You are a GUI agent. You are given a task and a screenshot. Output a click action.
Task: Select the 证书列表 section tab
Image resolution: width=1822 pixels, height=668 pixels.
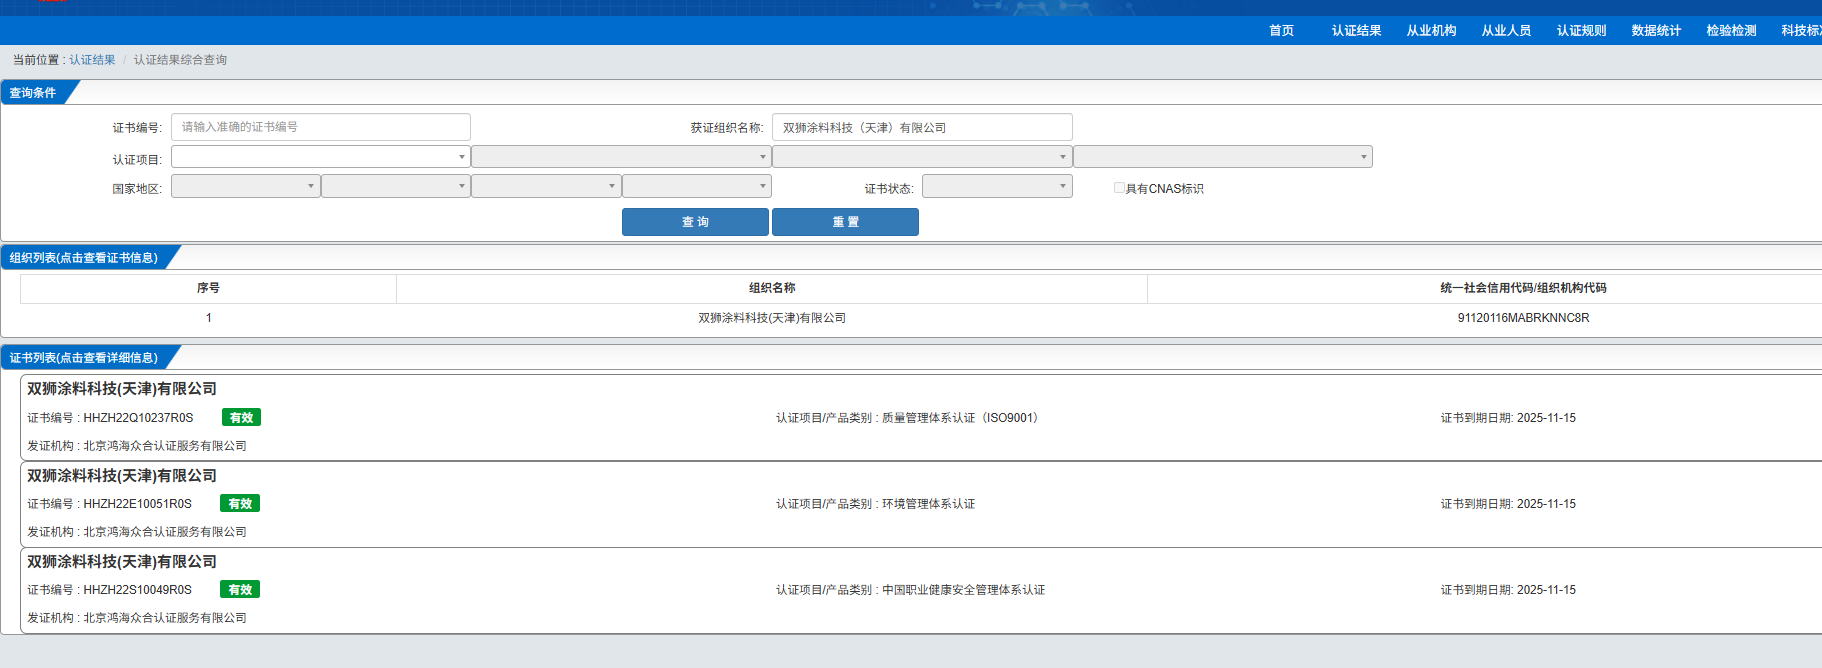tap(84, 358)
